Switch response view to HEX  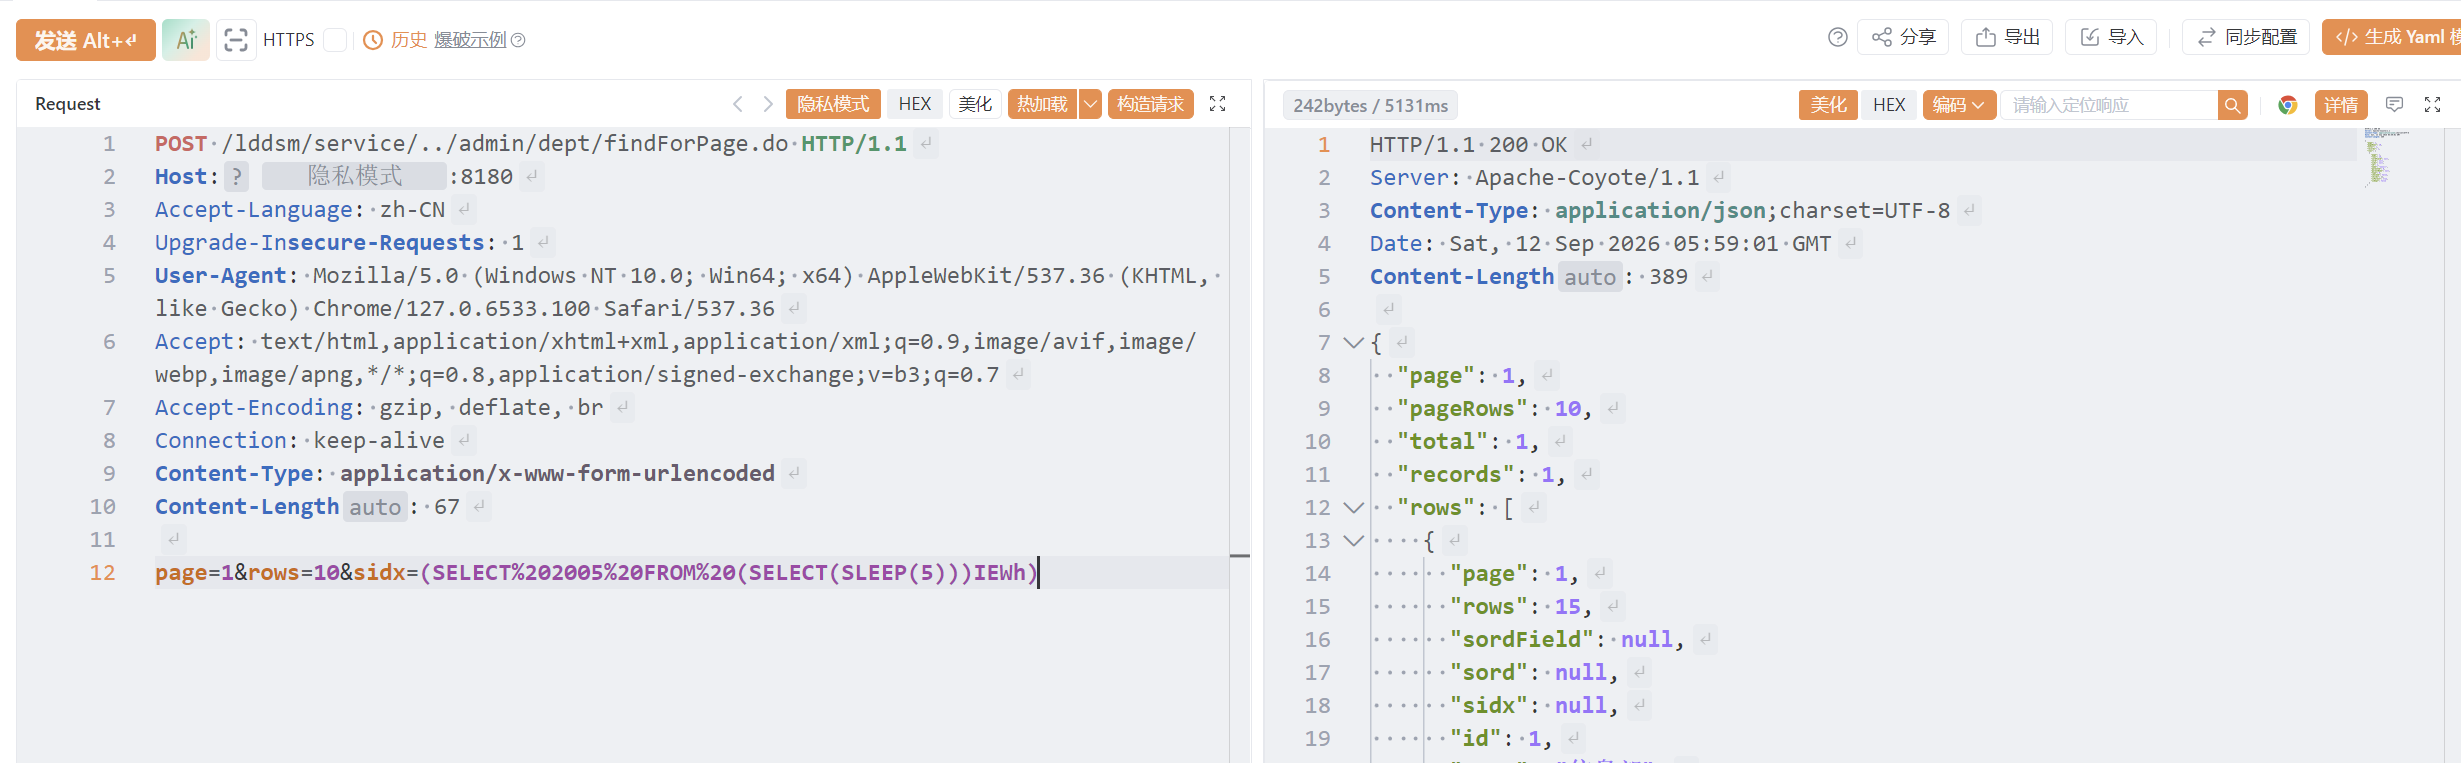[1889, 105]
